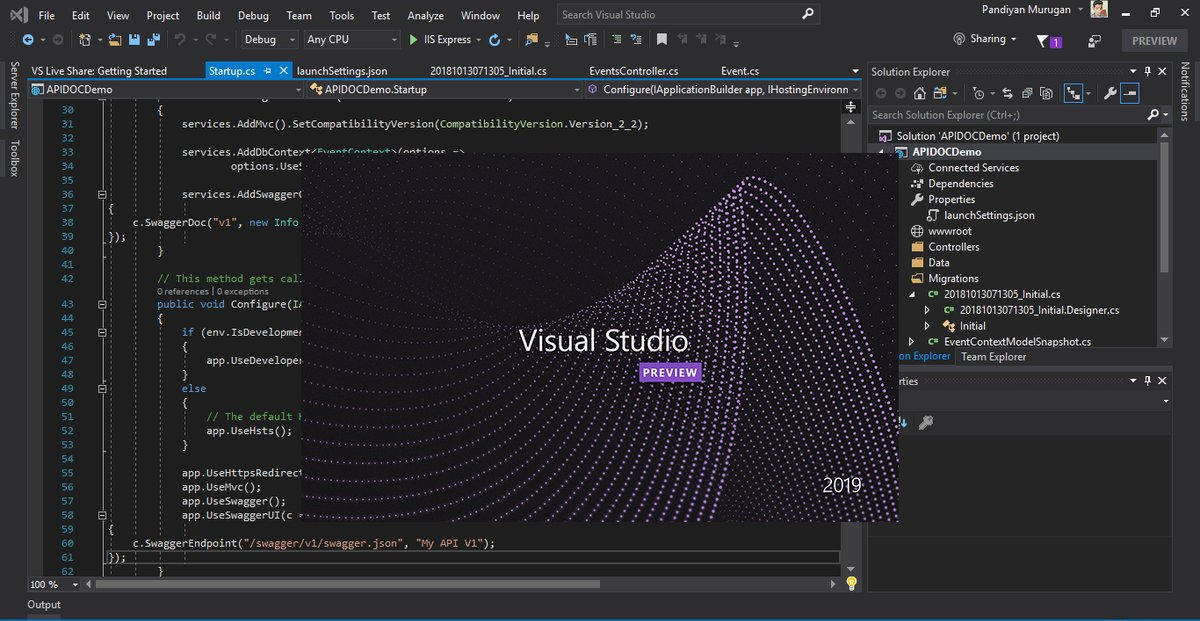Unpin the Startup.cs tab
Screen dimensions: 1200x621
(268, 71)
